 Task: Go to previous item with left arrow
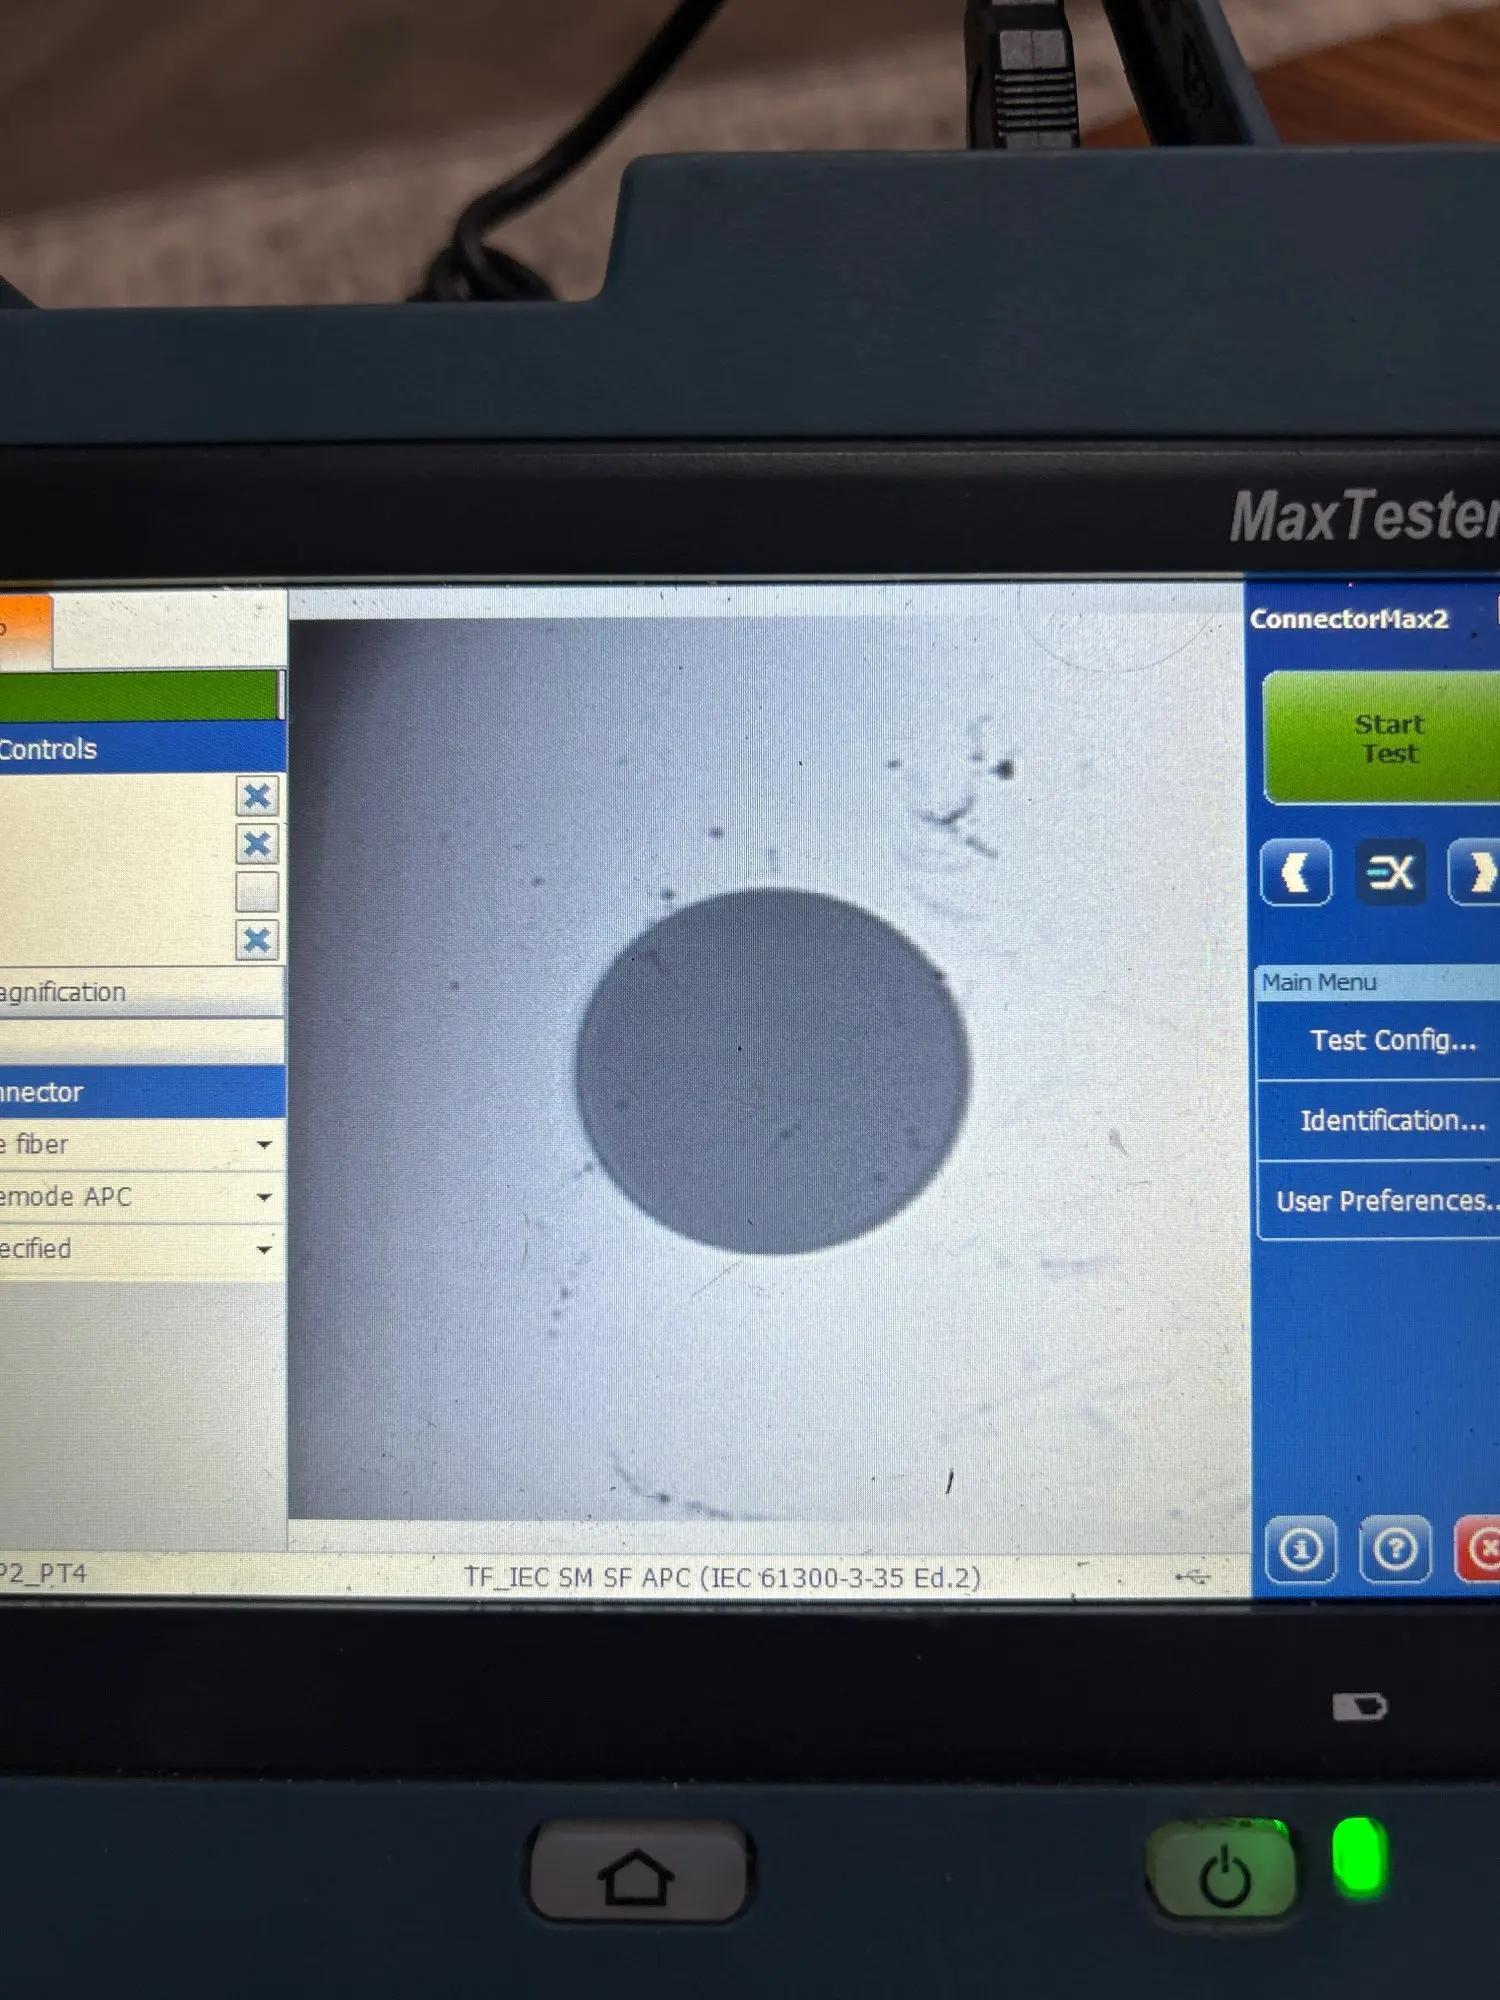pyautogui.click(x=1296, y=873)
